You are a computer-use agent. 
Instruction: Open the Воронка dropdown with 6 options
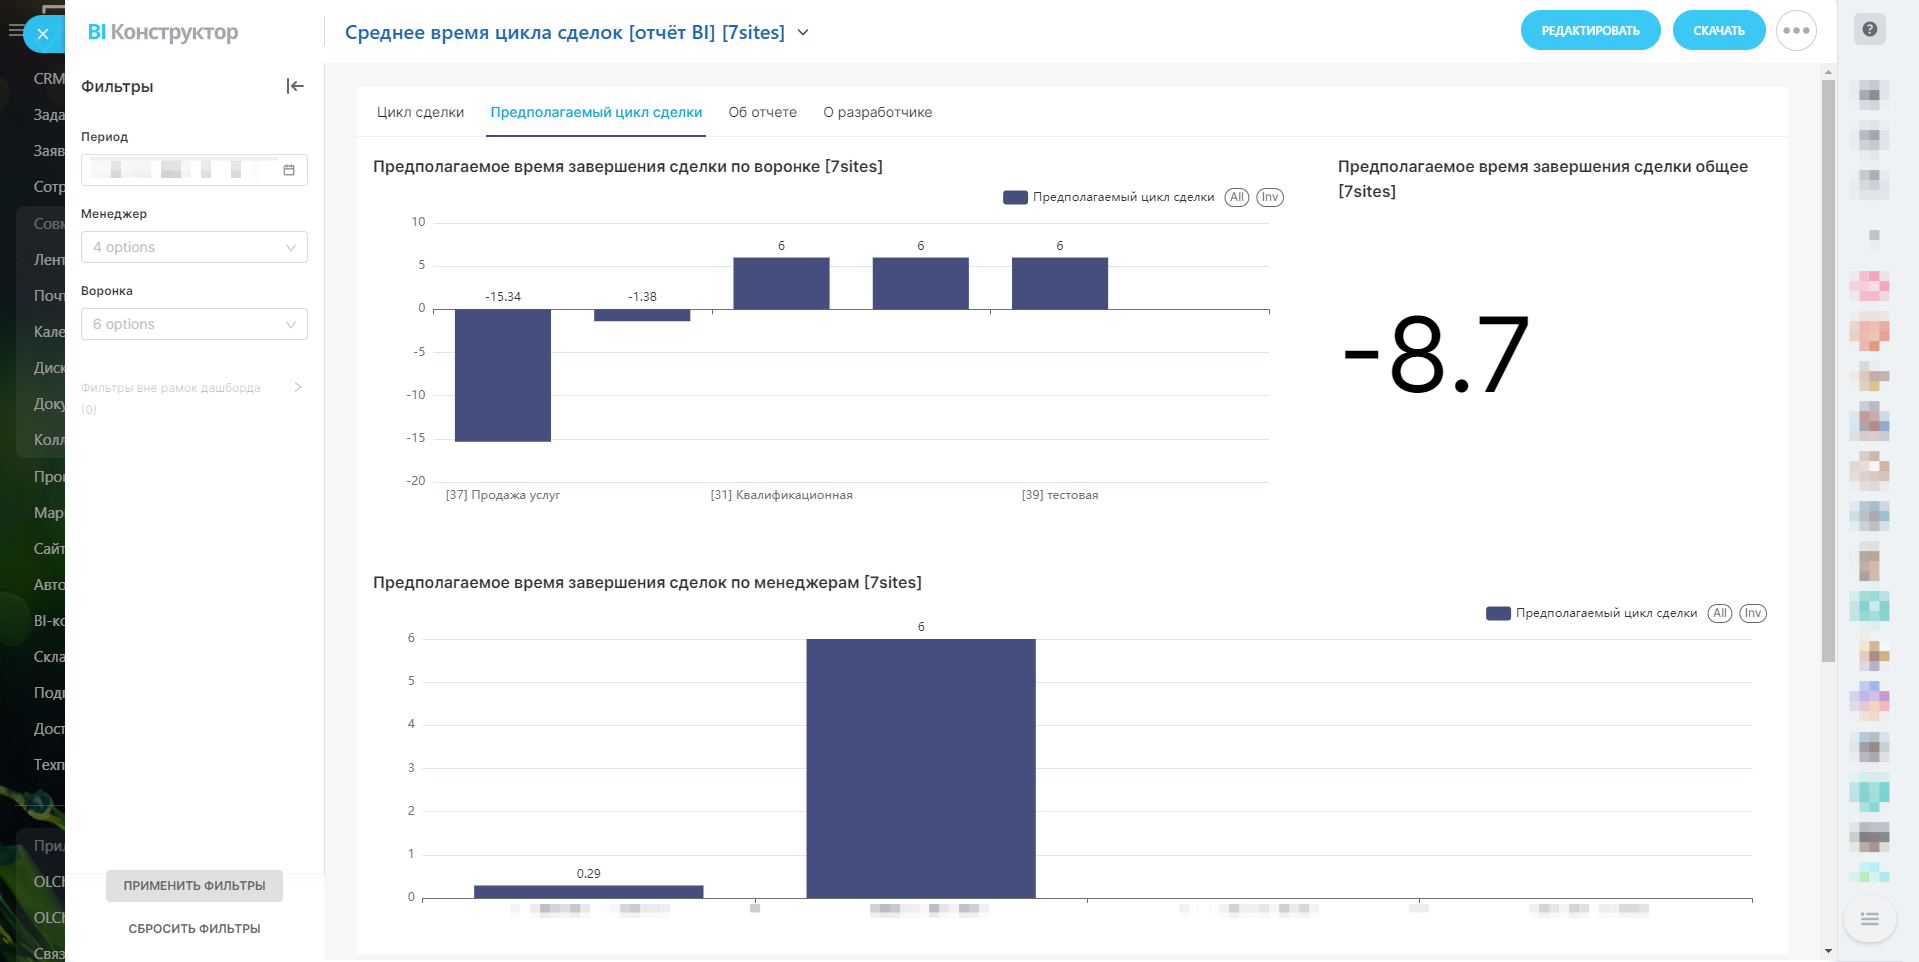[x=194, y=324]
